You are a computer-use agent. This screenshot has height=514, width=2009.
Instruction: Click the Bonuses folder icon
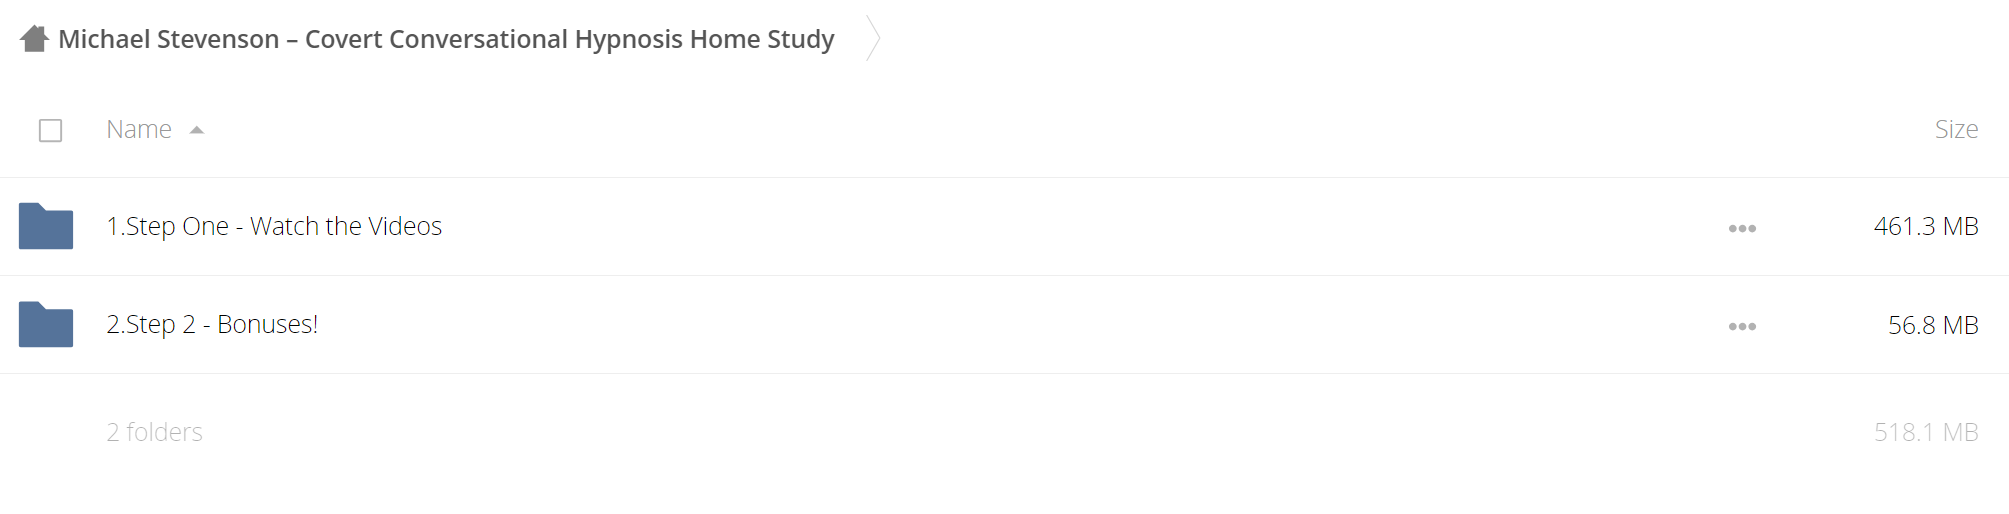pos(46,324)
